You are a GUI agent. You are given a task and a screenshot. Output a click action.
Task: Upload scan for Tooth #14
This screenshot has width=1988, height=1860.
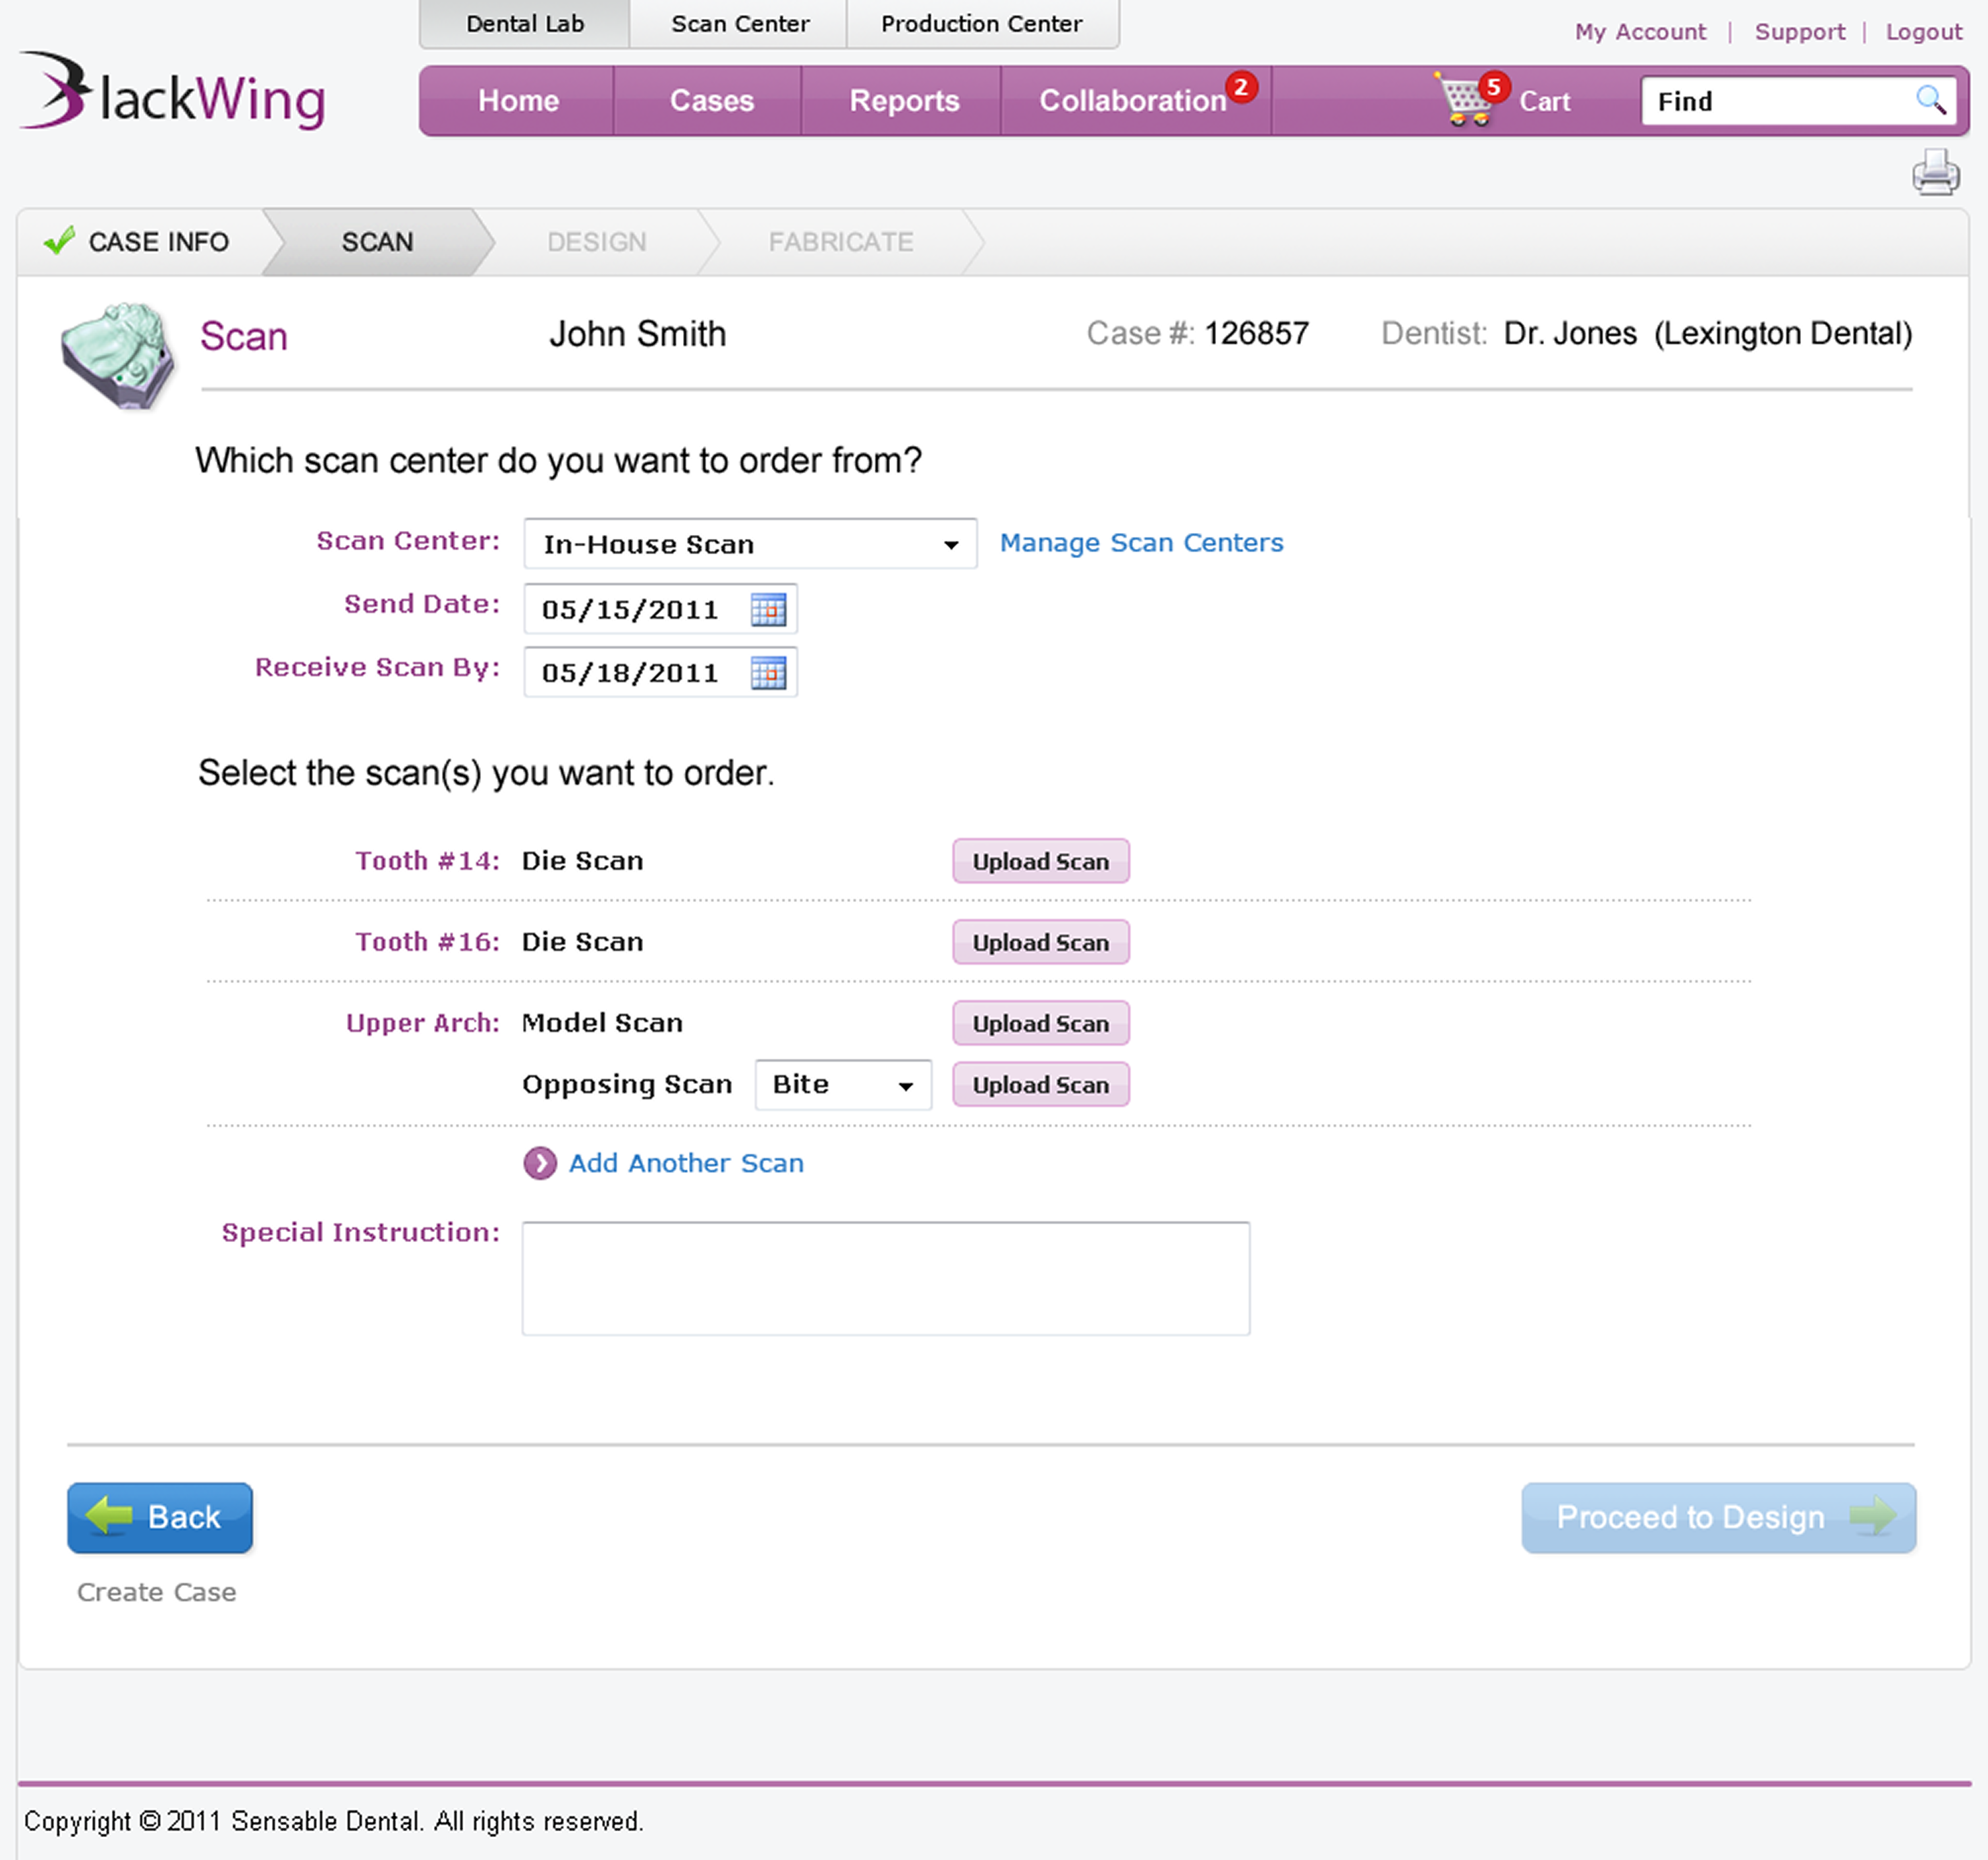(x=1040, y=861)
